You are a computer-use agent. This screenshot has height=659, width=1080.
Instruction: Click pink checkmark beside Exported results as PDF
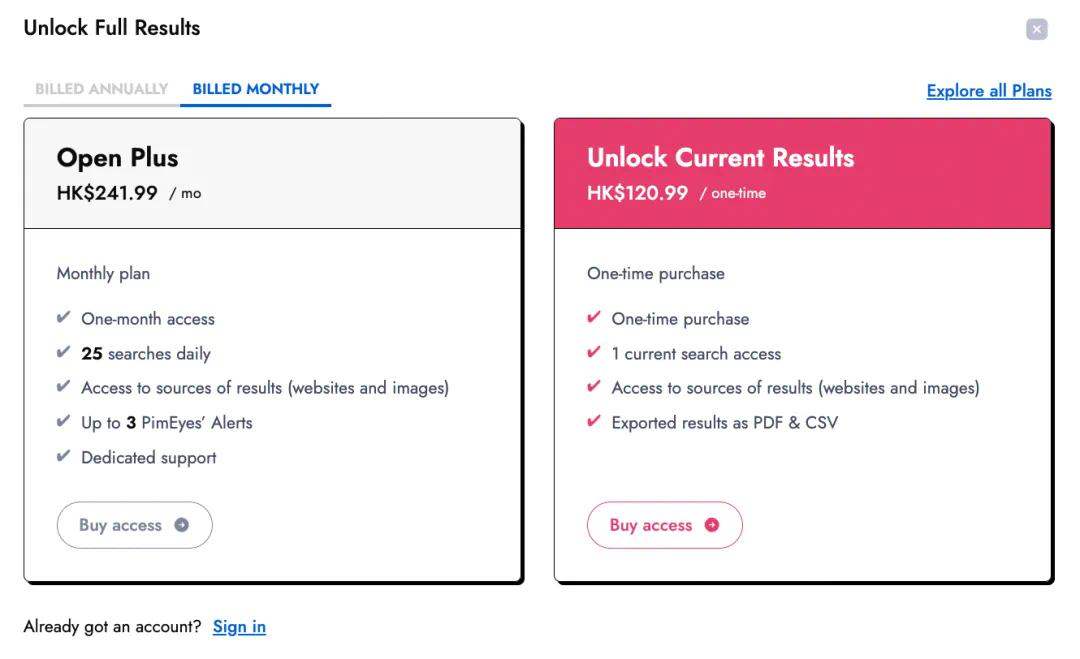tap(594, 422)
